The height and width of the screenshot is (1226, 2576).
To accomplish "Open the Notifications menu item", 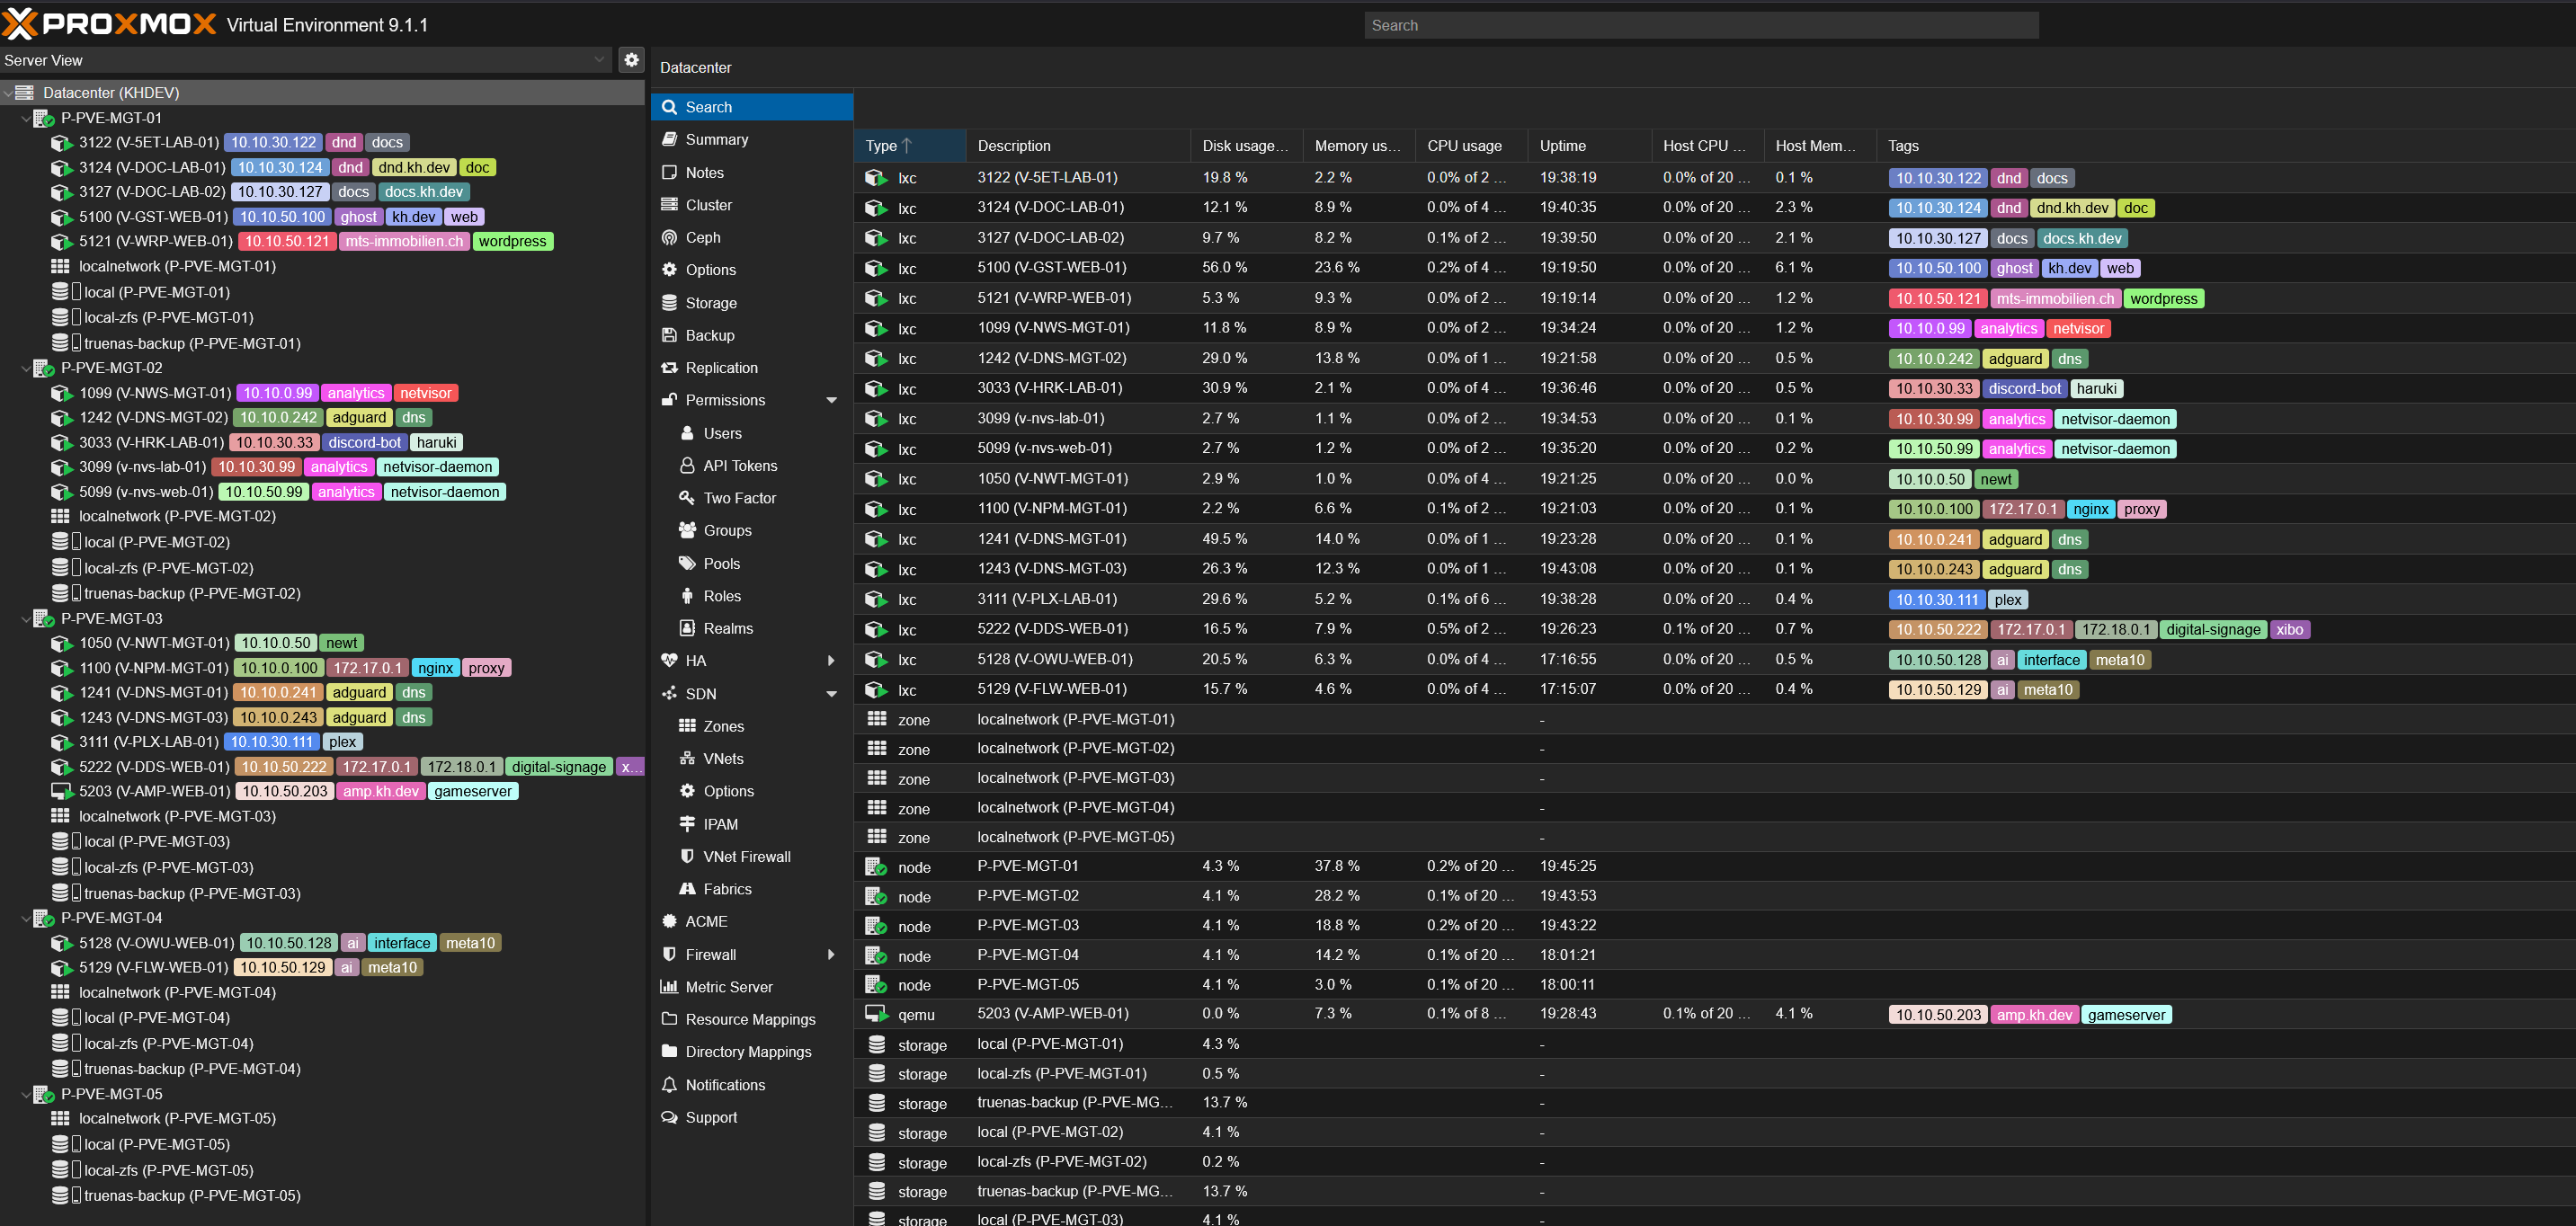I will pyautogui.click(x=724, y=1084).
